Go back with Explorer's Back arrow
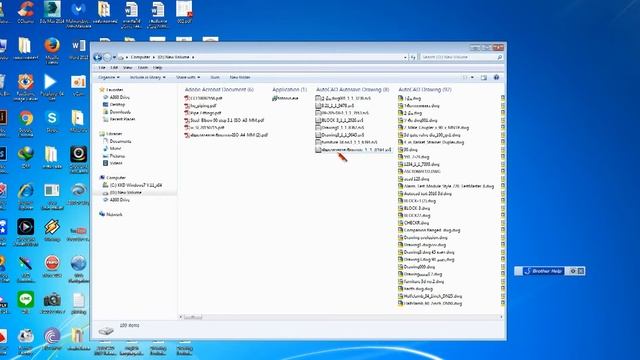Viewport: 640px width, 360px height. [x=98, y=57]
